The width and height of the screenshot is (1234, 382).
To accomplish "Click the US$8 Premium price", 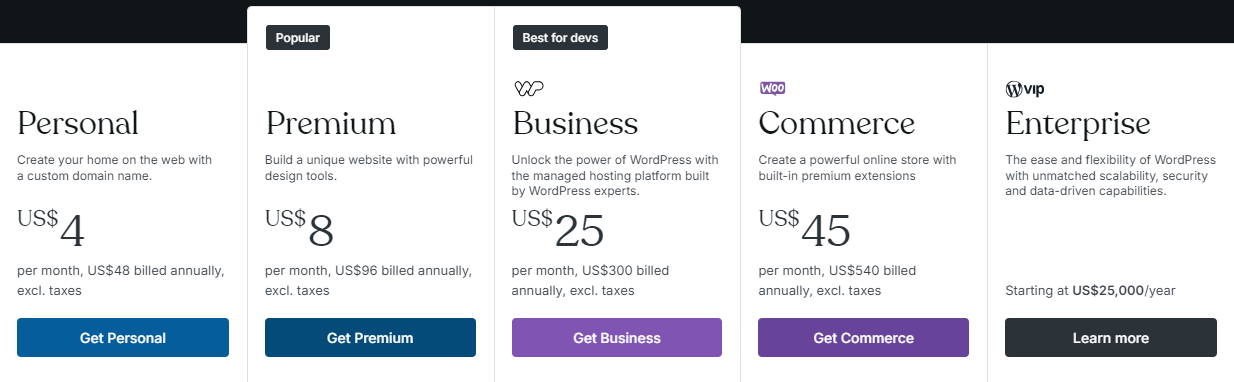I will 299,229.
